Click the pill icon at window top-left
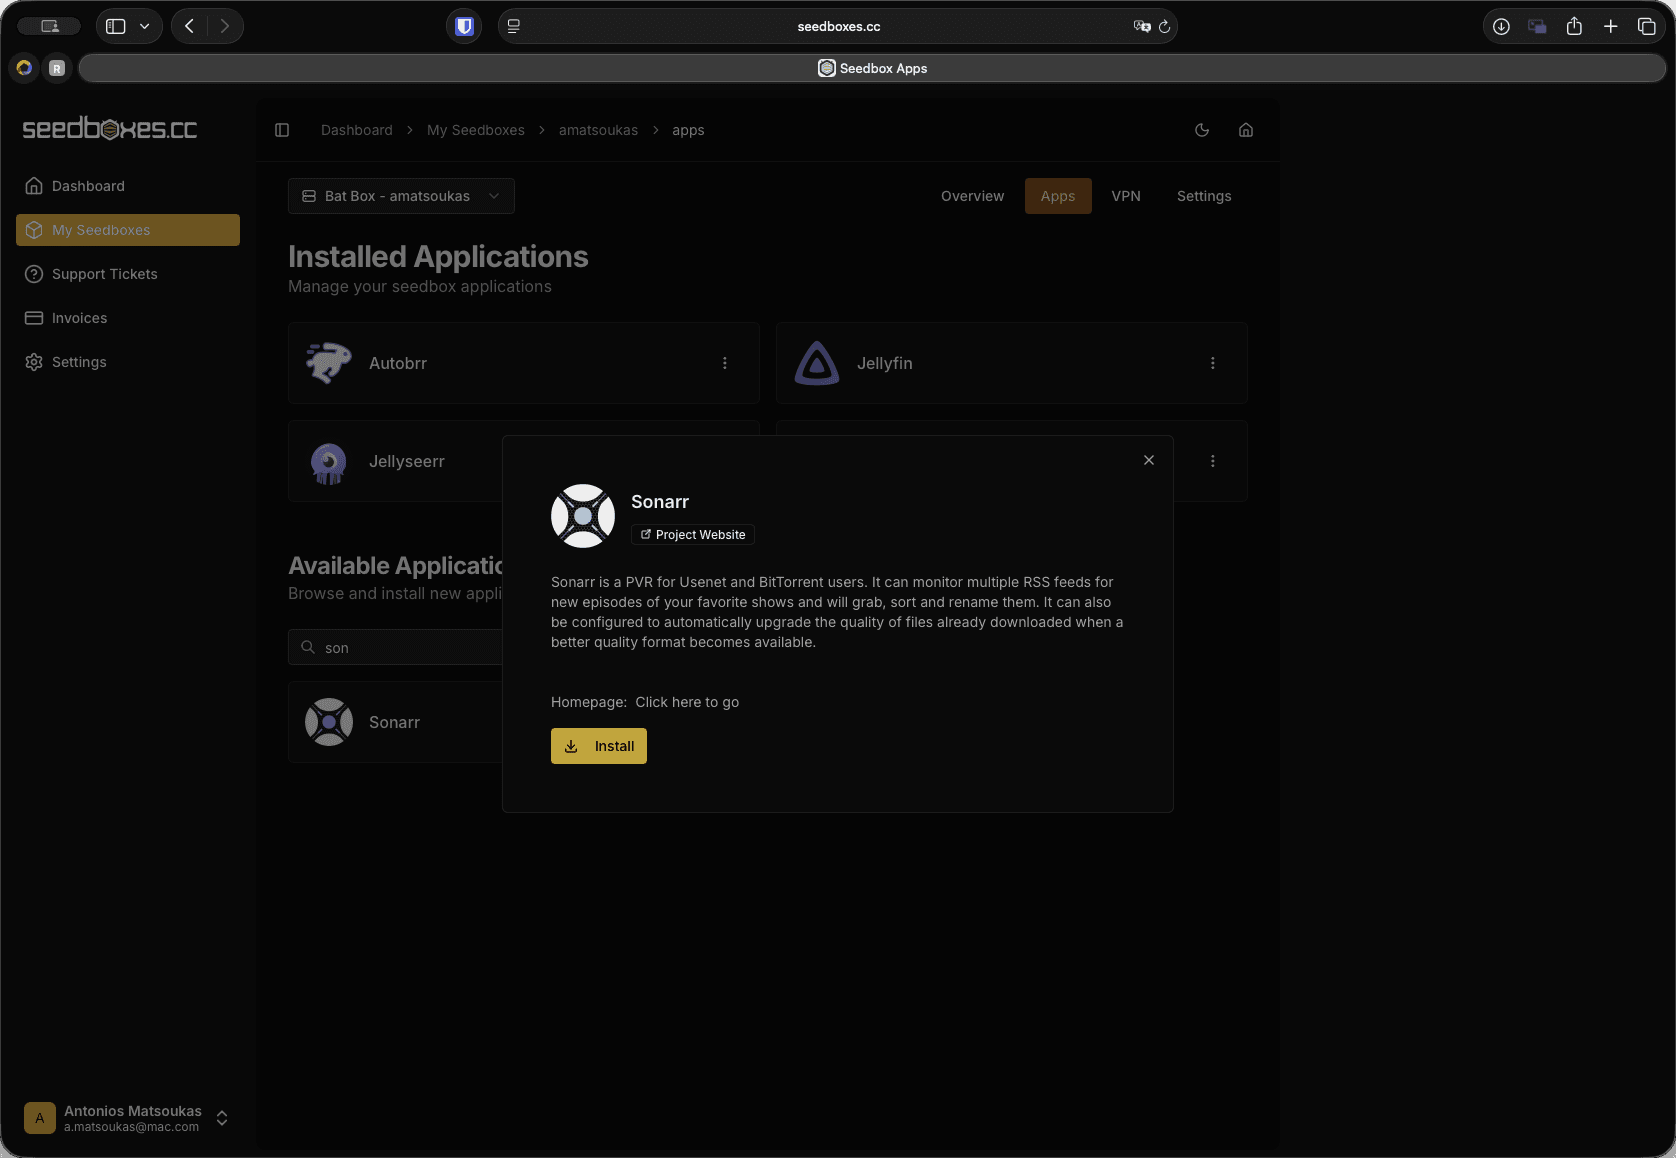 point(49,26)
